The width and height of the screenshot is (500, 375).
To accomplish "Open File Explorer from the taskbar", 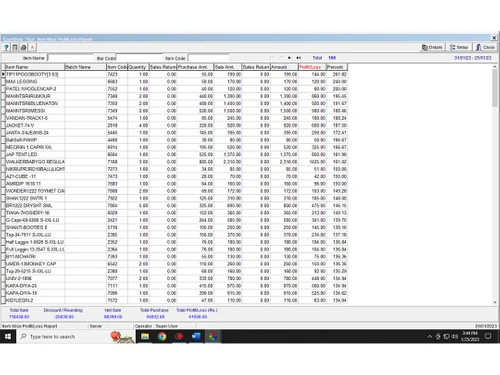I will click(145, 337).
